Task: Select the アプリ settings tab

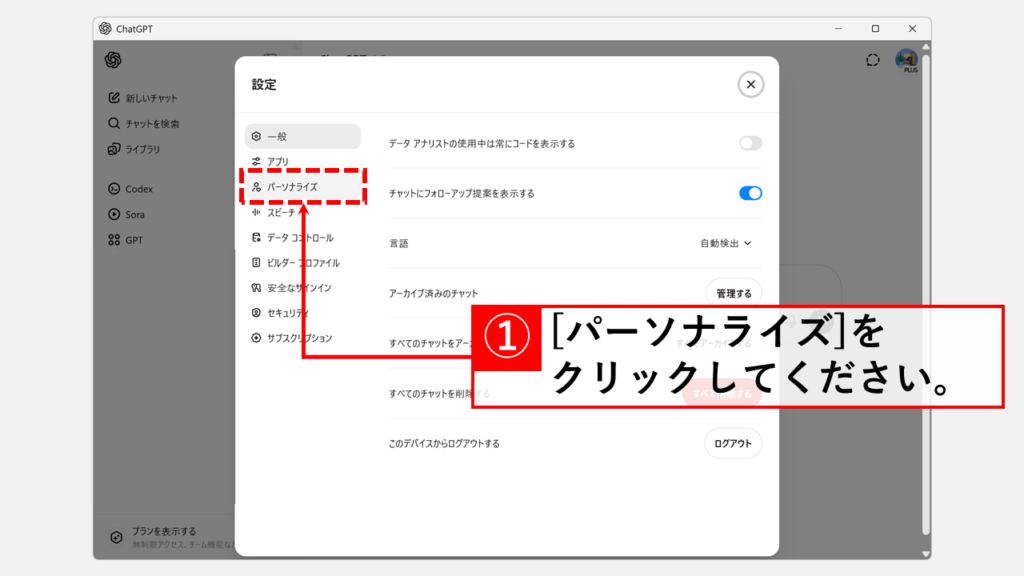Action: [x=302, y=161]
